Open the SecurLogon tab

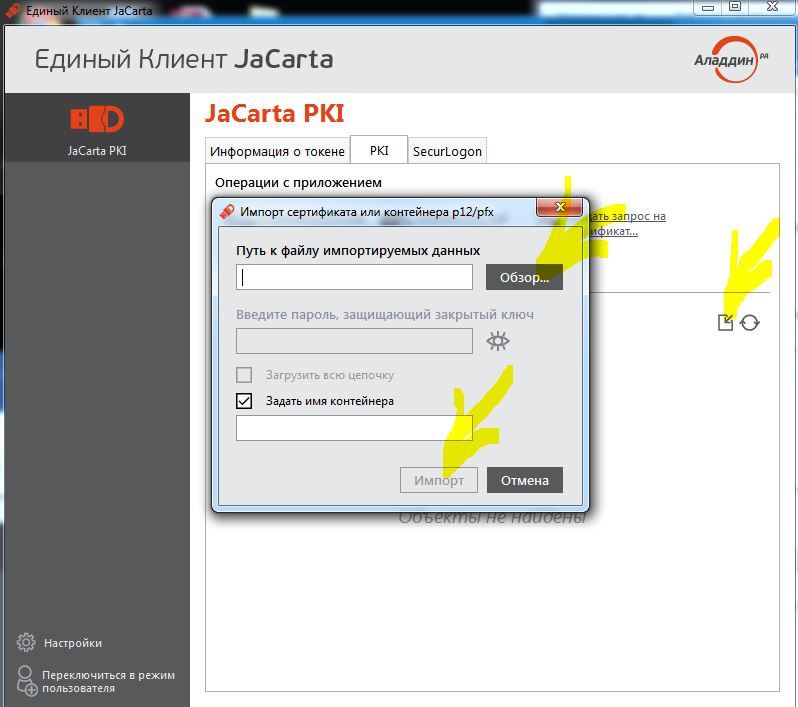click(x=447, y=151)
